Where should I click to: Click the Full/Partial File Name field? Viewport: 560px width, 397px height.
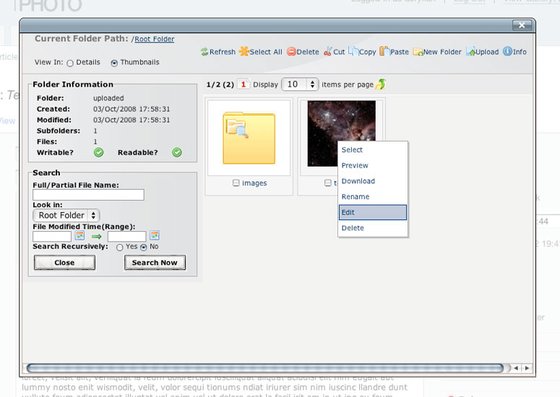coord(89,195)
